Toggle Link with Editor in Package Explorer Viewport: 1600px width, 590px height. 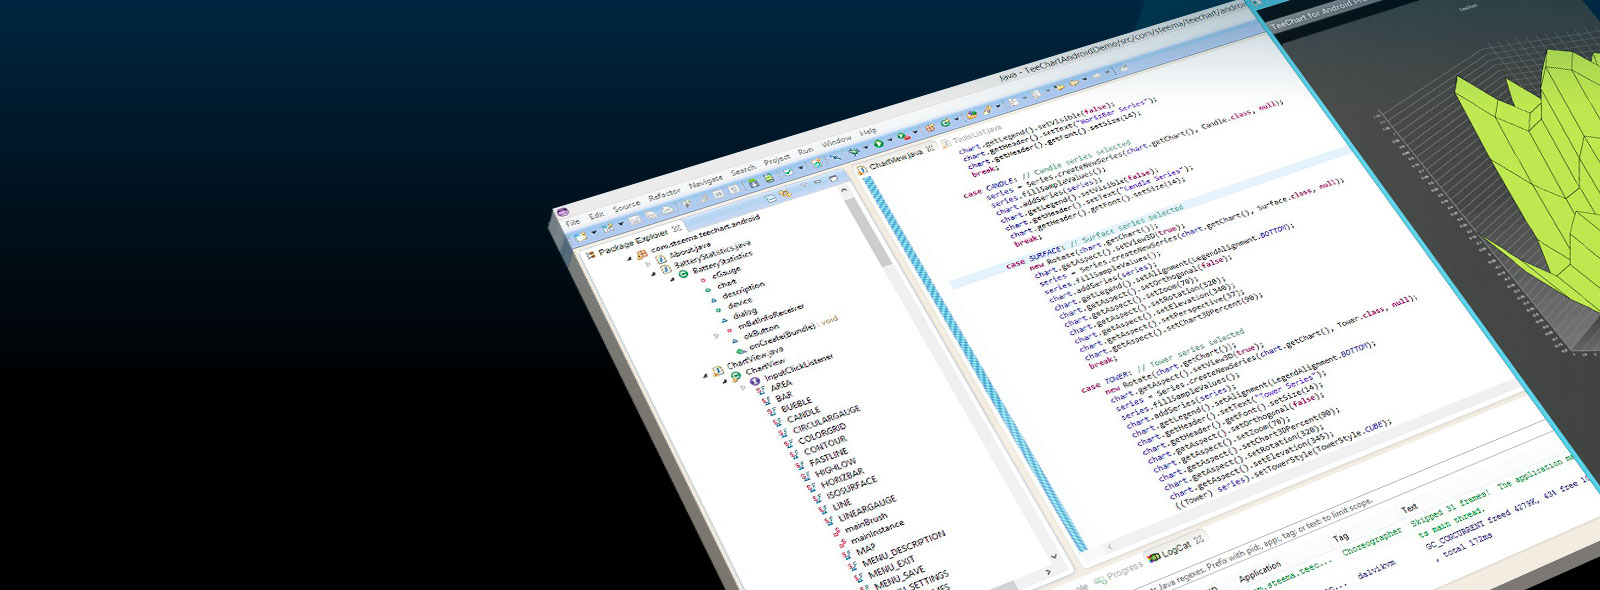click(785, 193)
